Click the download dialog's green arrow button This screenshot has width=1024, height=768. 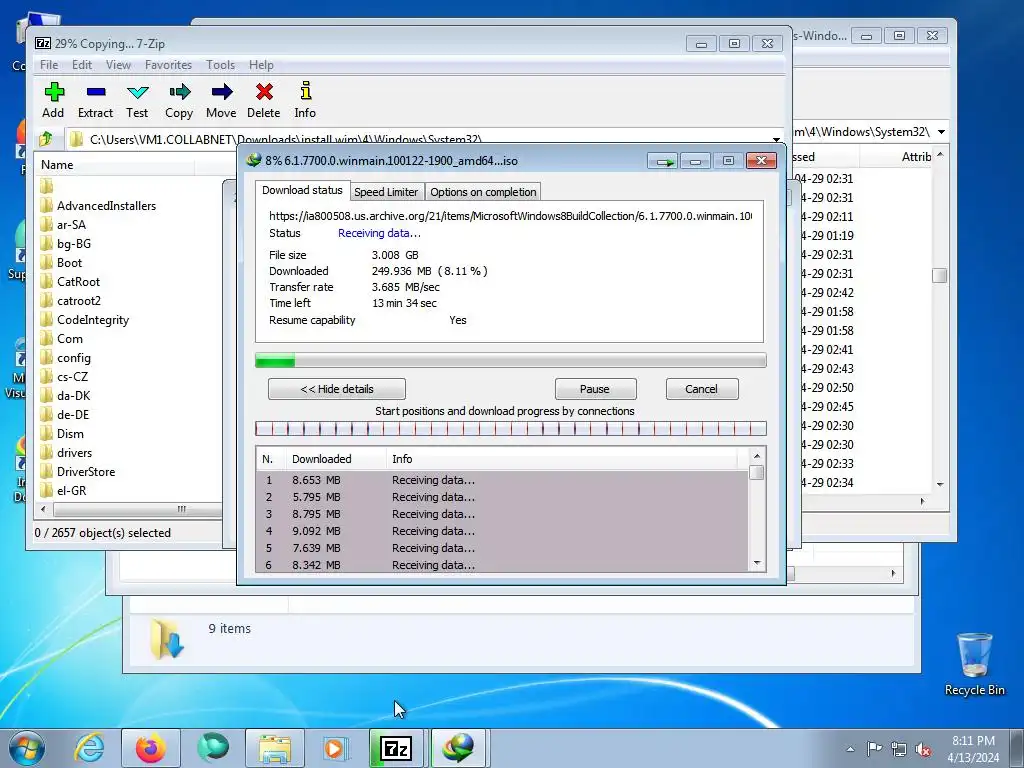[663, 161]
